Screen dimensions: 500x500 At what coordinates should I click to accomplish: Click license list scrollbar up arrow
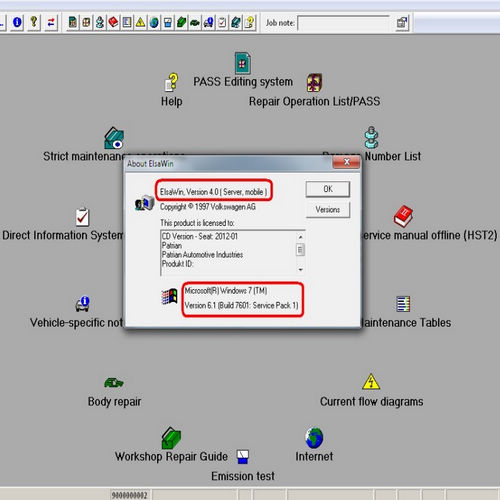[x=300, y=237]
